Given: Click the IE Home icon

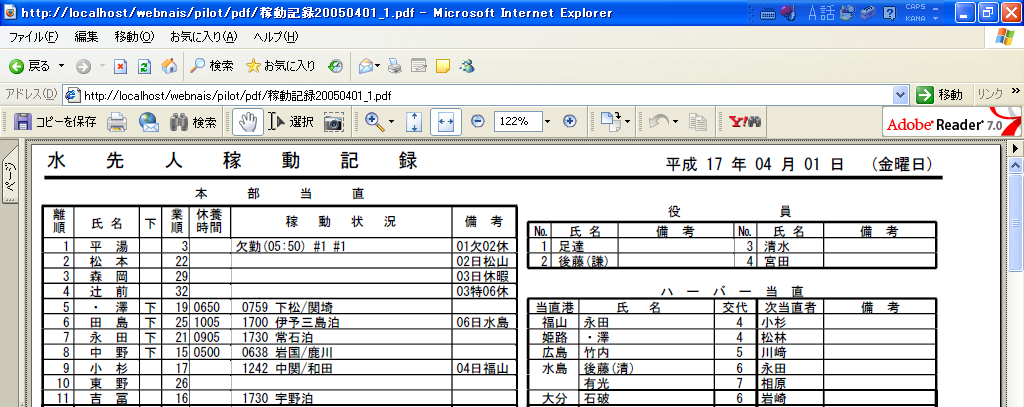Looking at the screenshot, I should (168, 66).
